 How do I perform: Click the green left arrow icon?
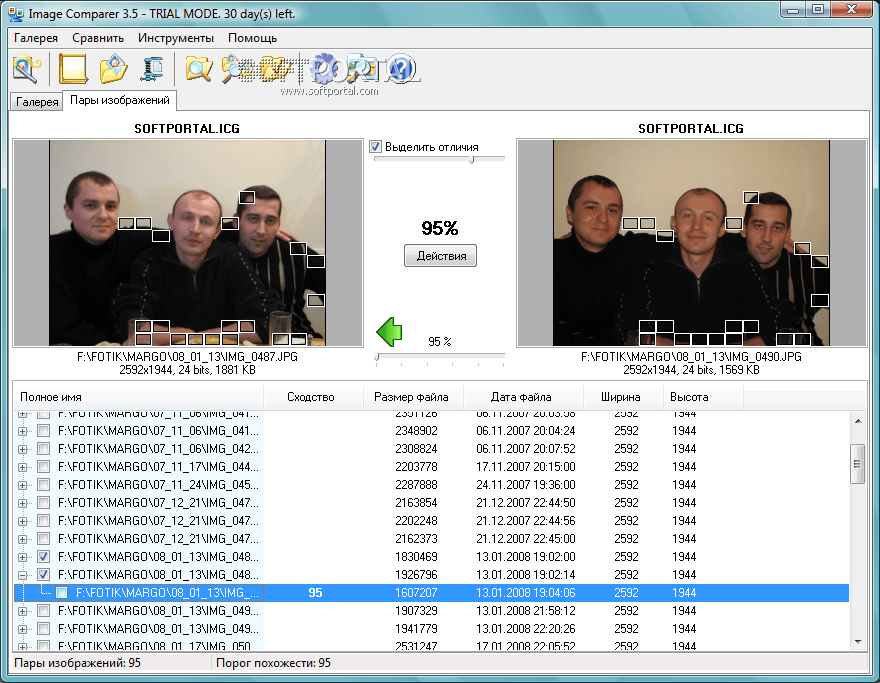(389, 332)
